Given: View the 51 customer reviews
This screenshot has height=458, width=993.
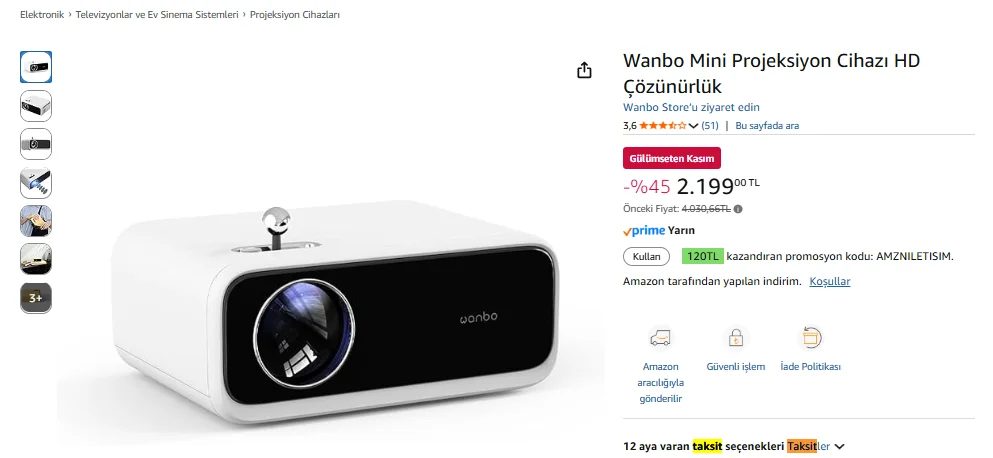Looking at the screenshot, I should pyautogui.click(x=710, y=125).
